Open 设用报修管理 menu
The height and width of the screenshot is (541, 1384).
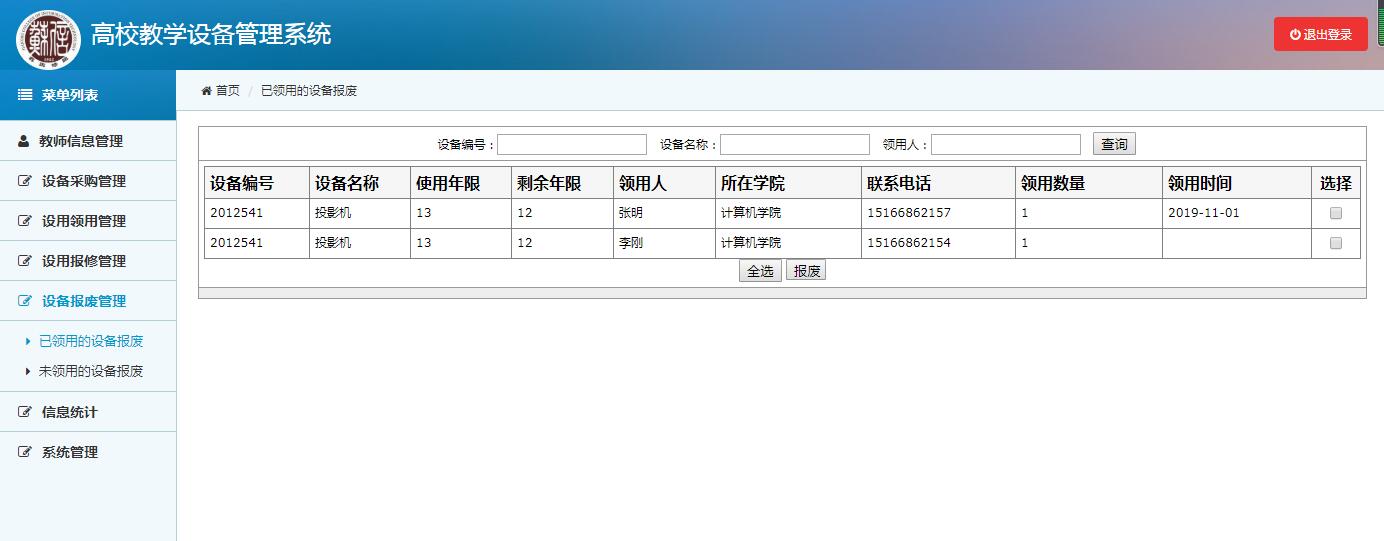click(x=88, y=261)
